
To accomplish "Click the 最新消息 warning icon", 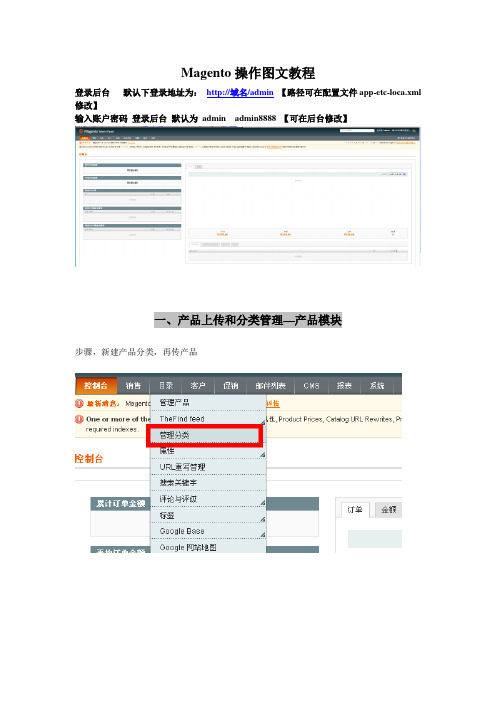I will click(x=79, y=403).
